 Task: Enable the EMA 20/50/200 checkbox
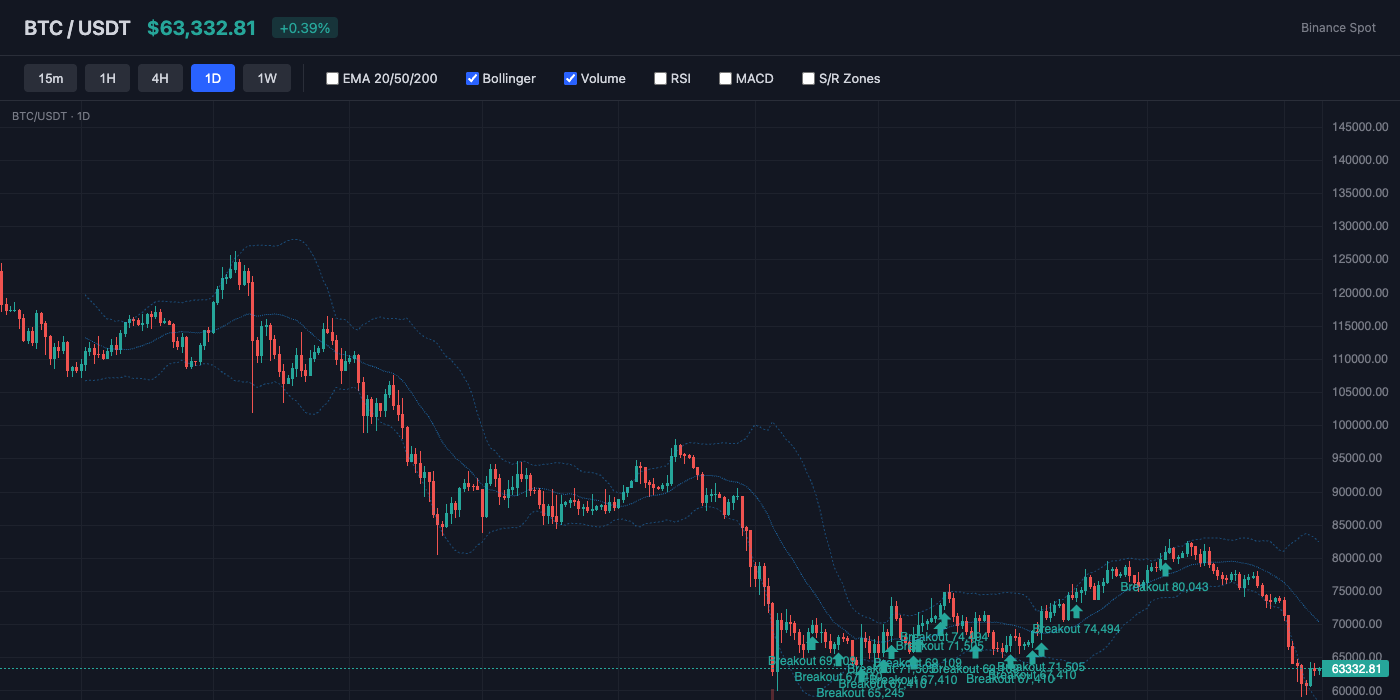click(332, 78)
